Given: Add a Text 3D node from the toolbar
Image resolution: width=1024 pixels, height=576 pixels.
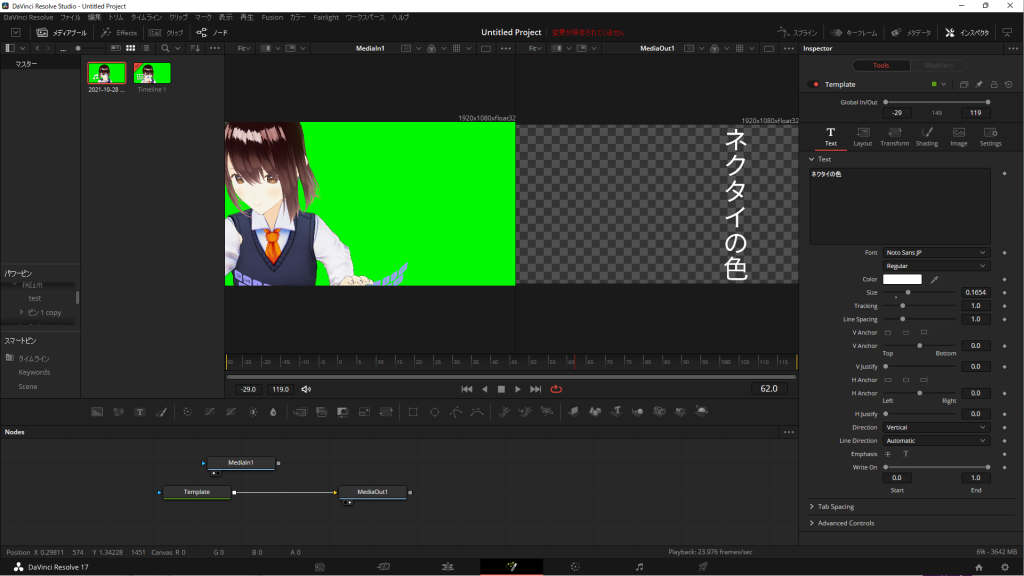Looking at the screenshot, I should point(616,411).
